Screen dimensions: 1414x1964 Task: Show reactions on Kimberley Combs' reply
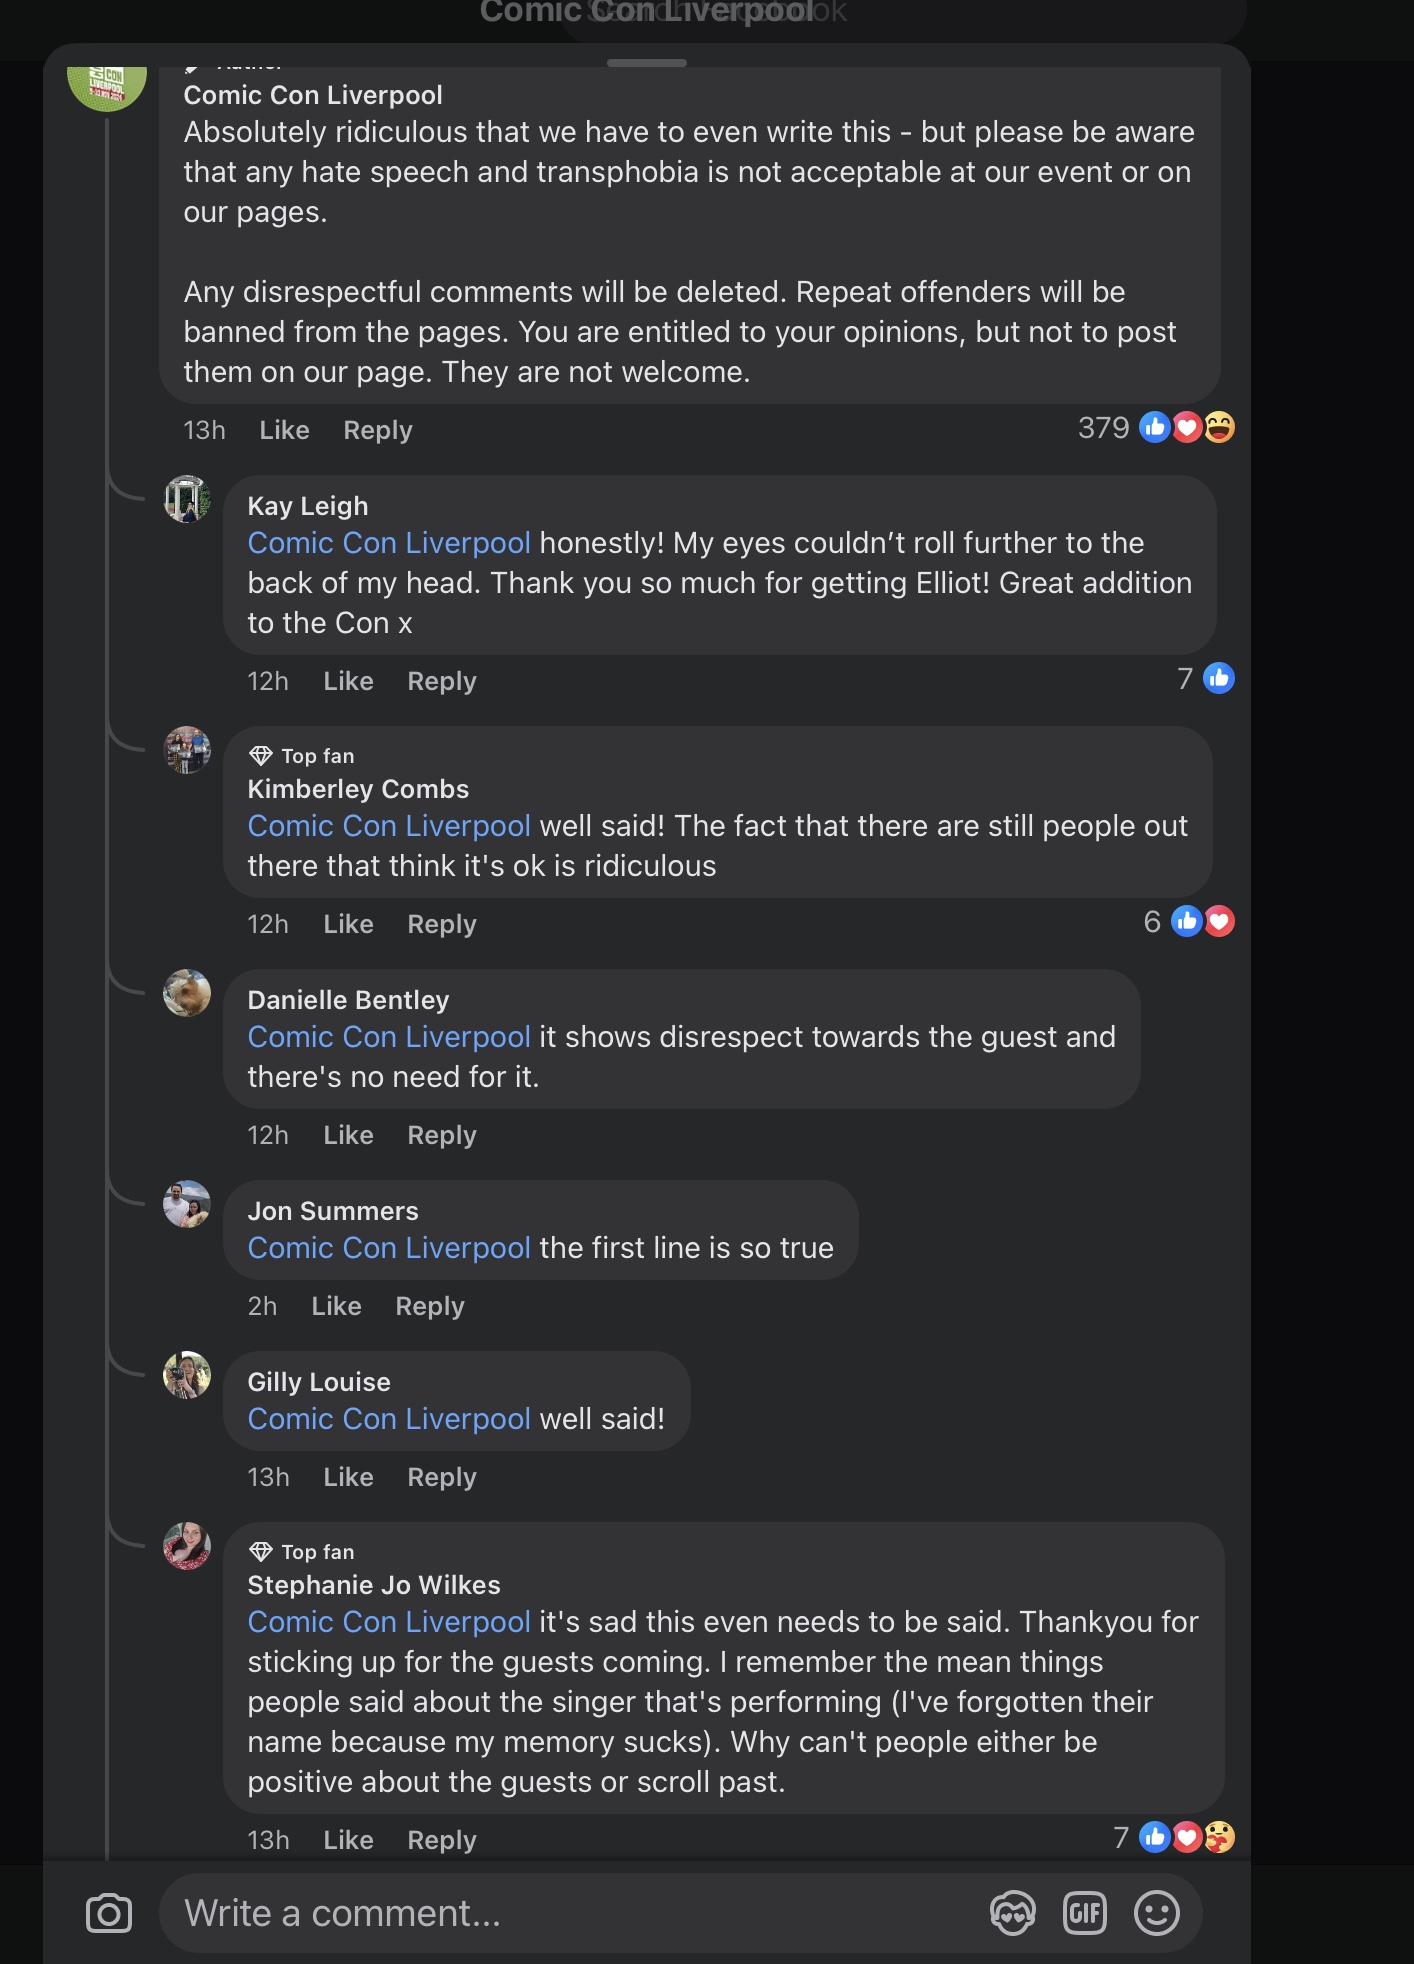1189,921
